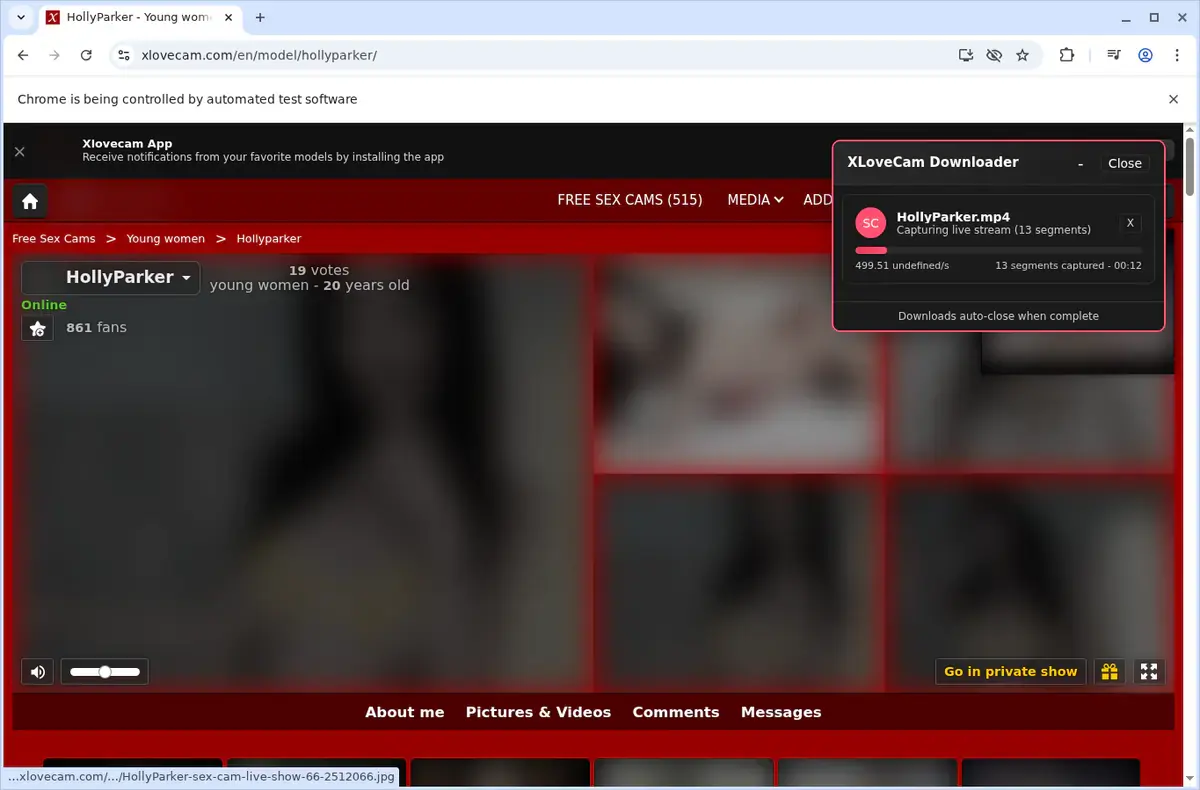
Task: Open the Chrome three-dot menu
Action: (x=1177, y=55)
